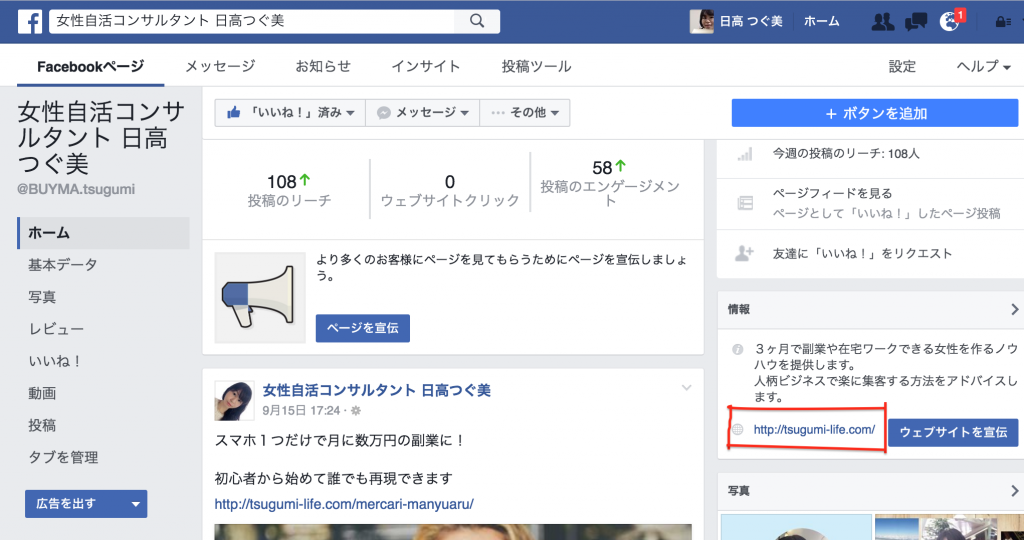Click the search input field
This screenshot has height=540, width=1024.
(253, 22)
